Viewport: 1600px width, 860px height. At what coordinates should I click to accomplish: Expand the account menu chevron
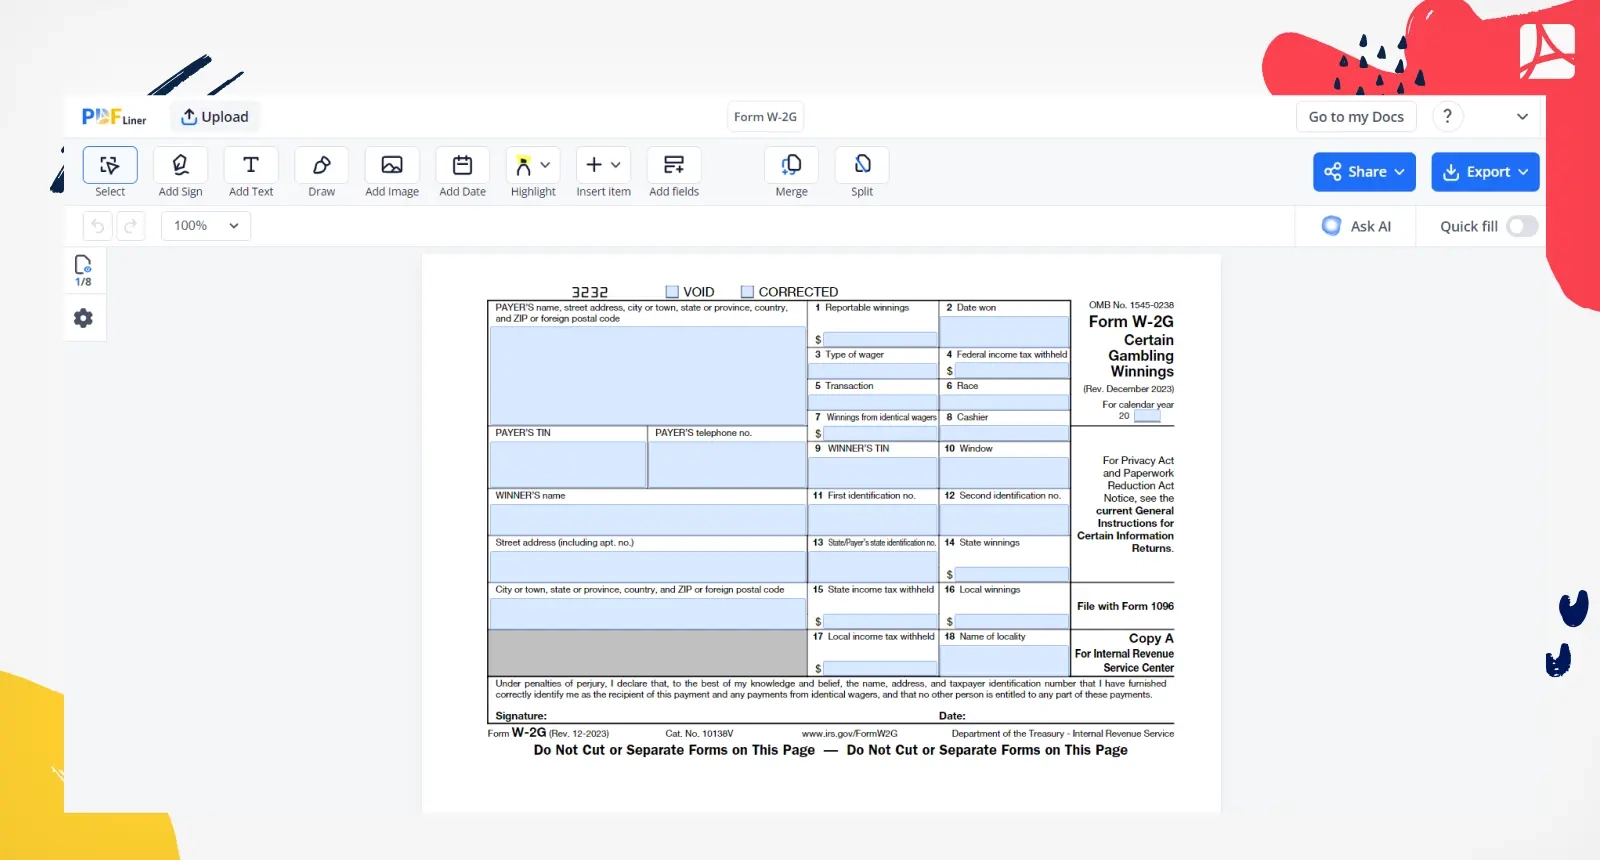1522,117
